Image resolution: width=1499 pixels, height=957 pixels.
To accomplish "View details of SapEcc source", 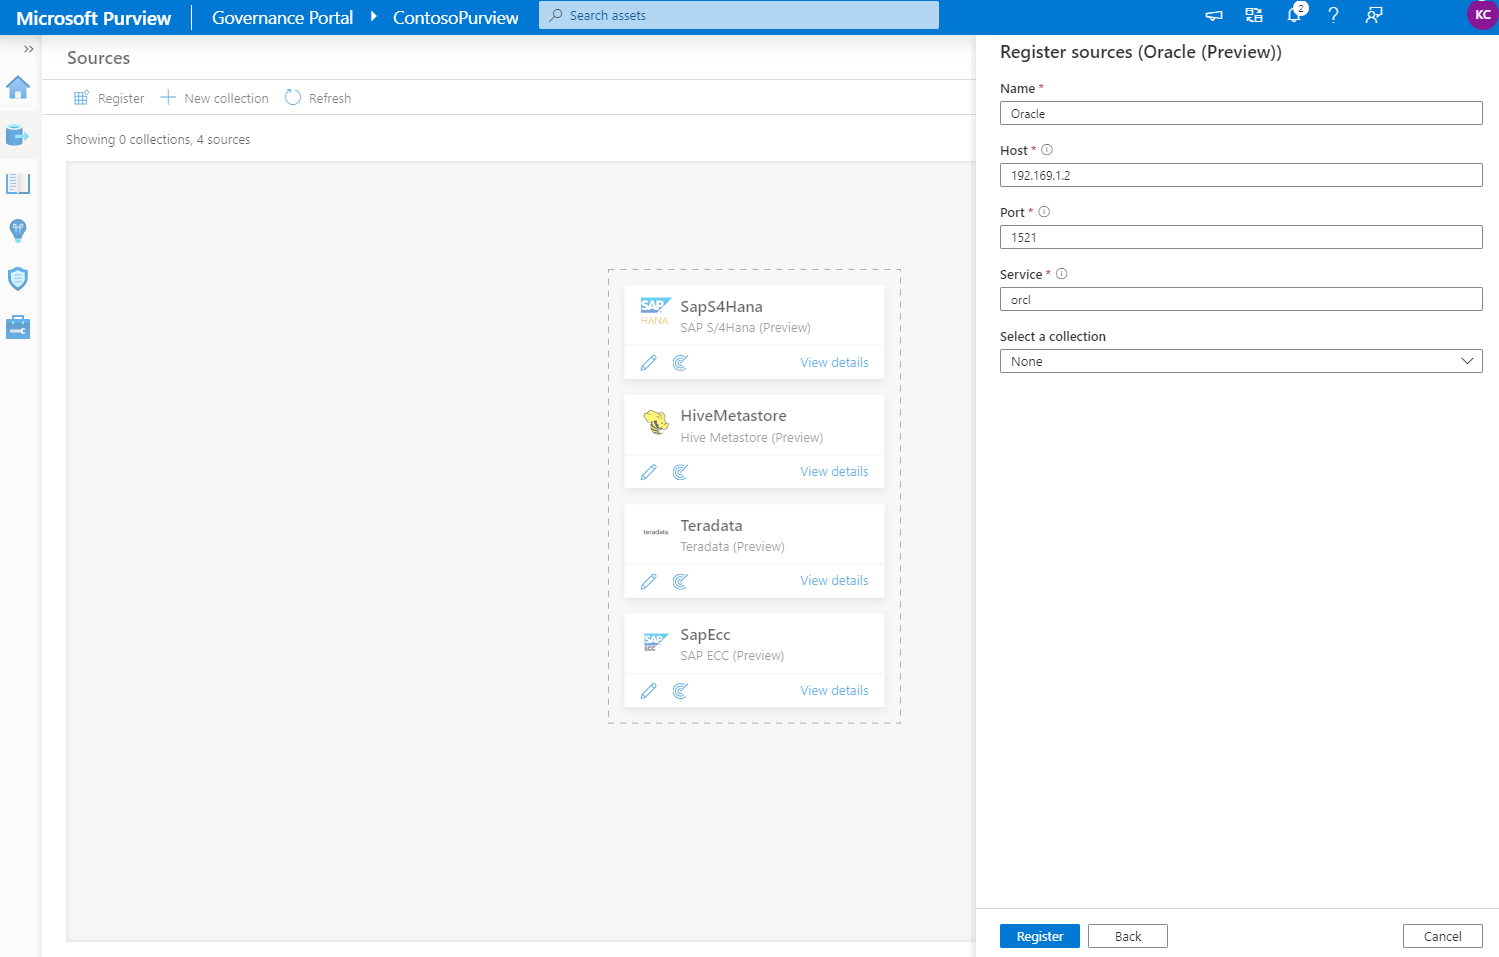I will 834,691.
